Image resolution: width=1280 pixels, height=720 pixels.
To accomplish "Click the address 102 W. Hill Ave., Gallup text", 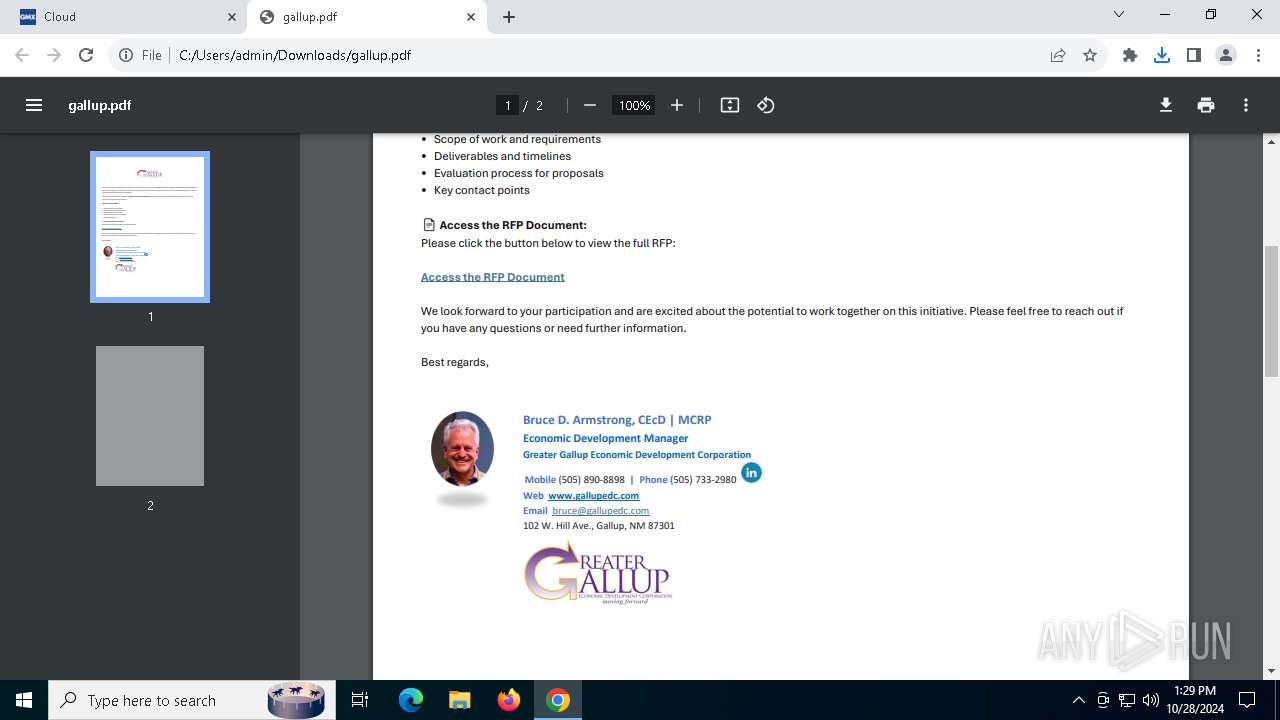I will [x=599, y=526].
